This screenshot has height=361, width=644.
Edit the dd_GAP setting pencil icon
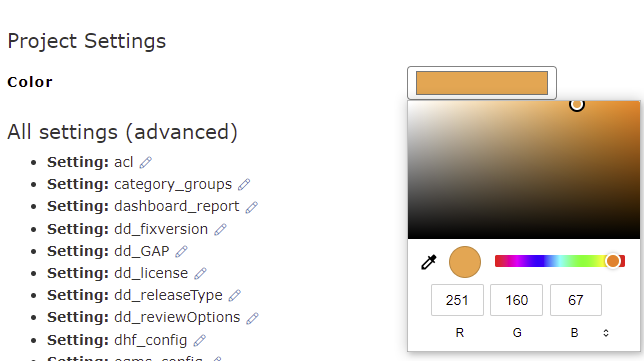click(182, 251)
